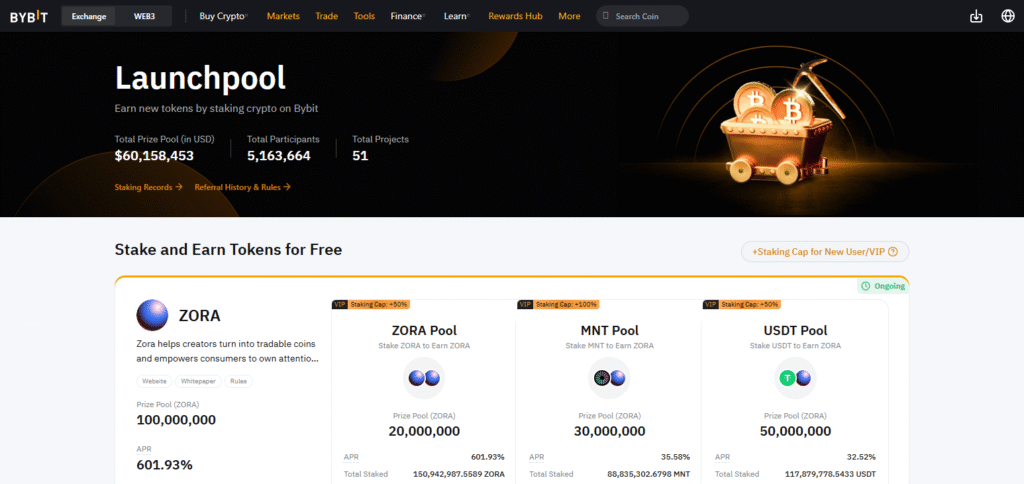Click the VIP badge on MNT Pool
This screenshot has height=484, width=1024.
525,304
